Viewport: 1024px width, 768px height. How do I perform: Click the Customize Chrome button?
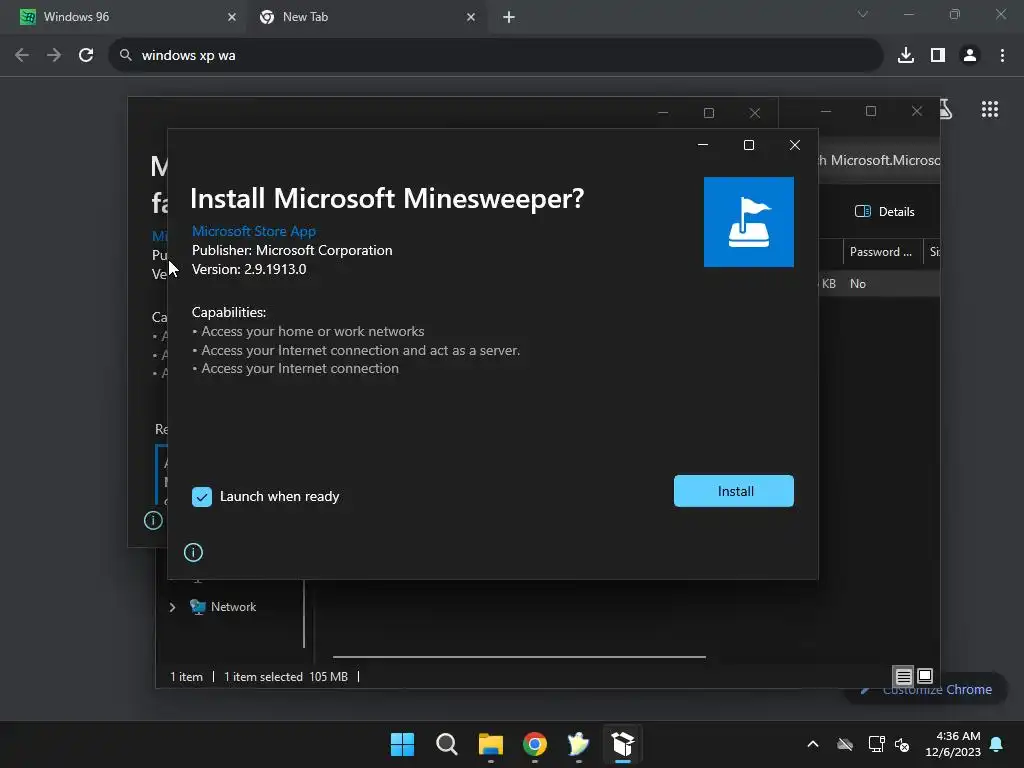coord(927,690)
